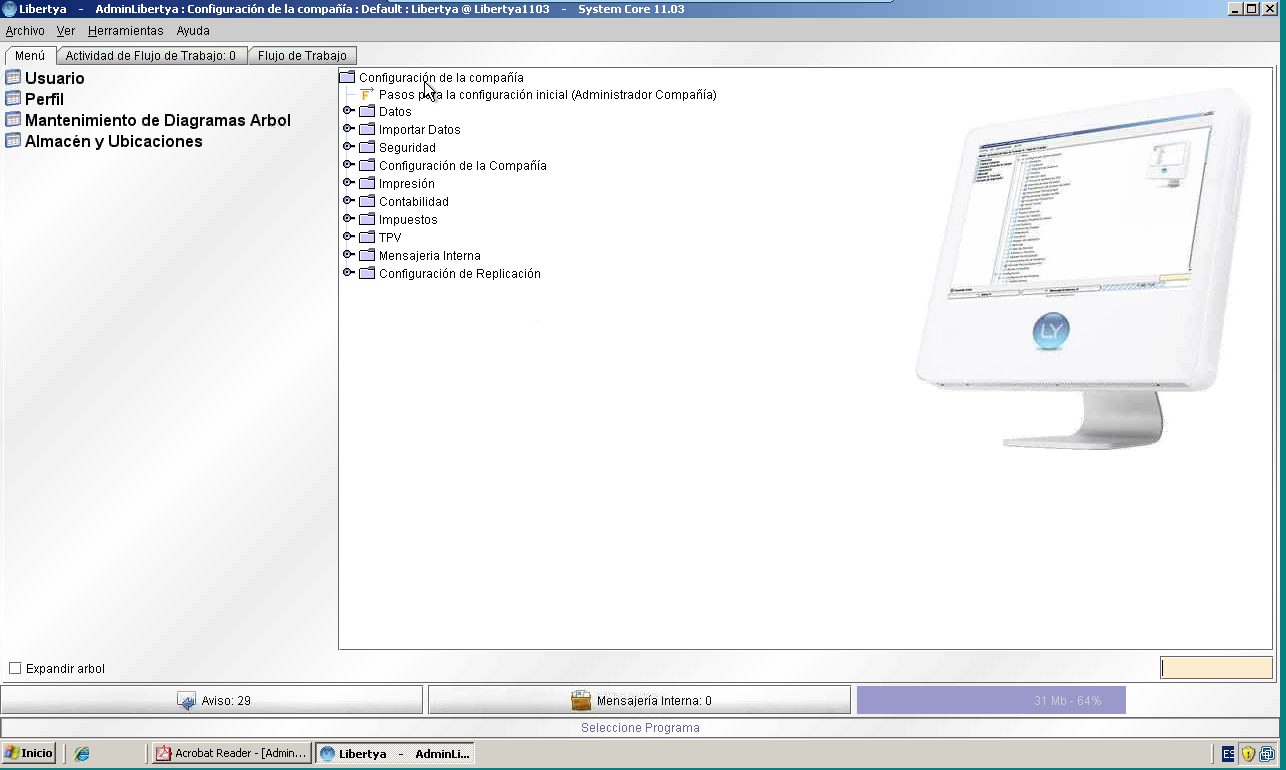Click the root folder icon of Configuración de la compañía
This screenshot has width=1286, height=770.
pos(347,77)
